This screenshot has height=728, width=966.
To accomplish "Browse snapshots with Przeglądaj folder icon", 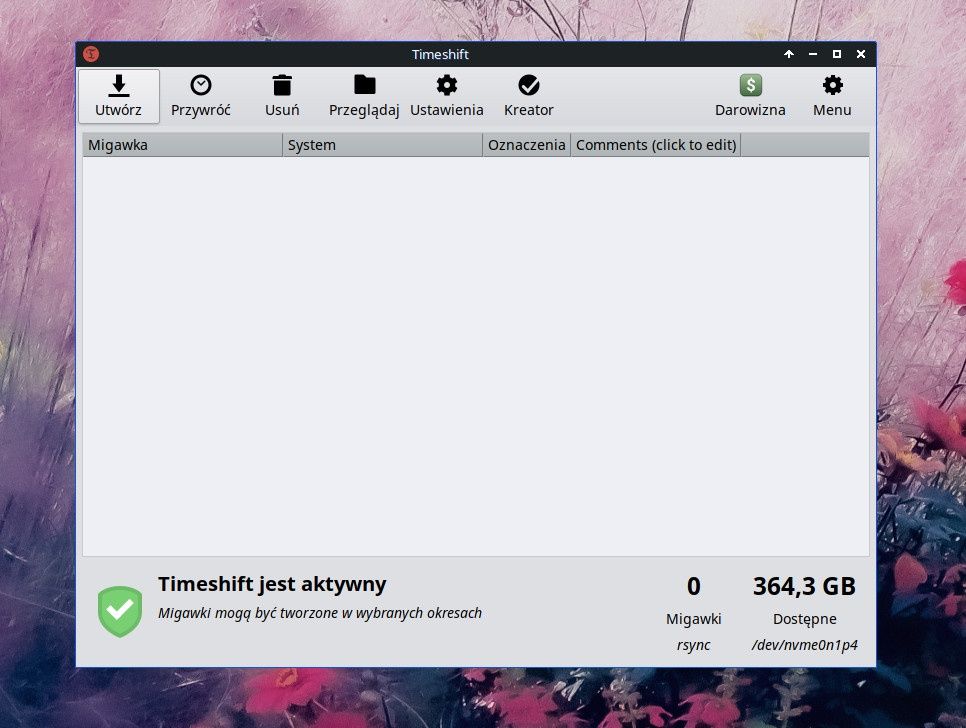I will [x=364, y=96].
